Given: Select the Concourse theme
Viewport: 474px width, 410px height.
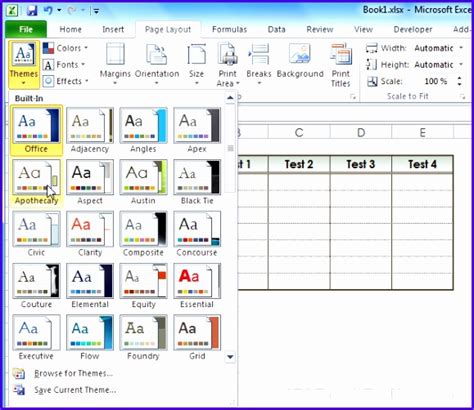Looking at the screenshot, I should point(197,234).
